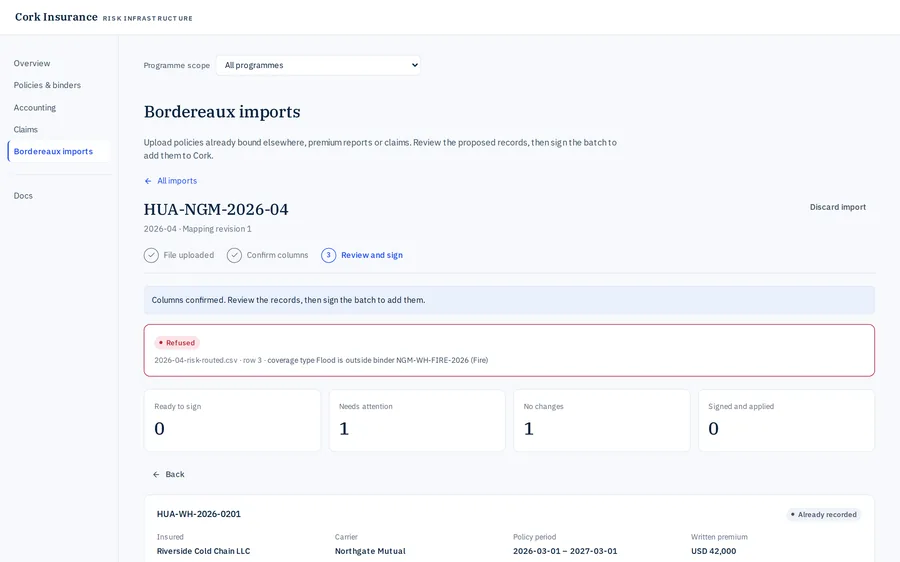The height and width of the screenshot is (562, 900).
Task: Click the back arrow beside All imports
Action: pos(148,181)
